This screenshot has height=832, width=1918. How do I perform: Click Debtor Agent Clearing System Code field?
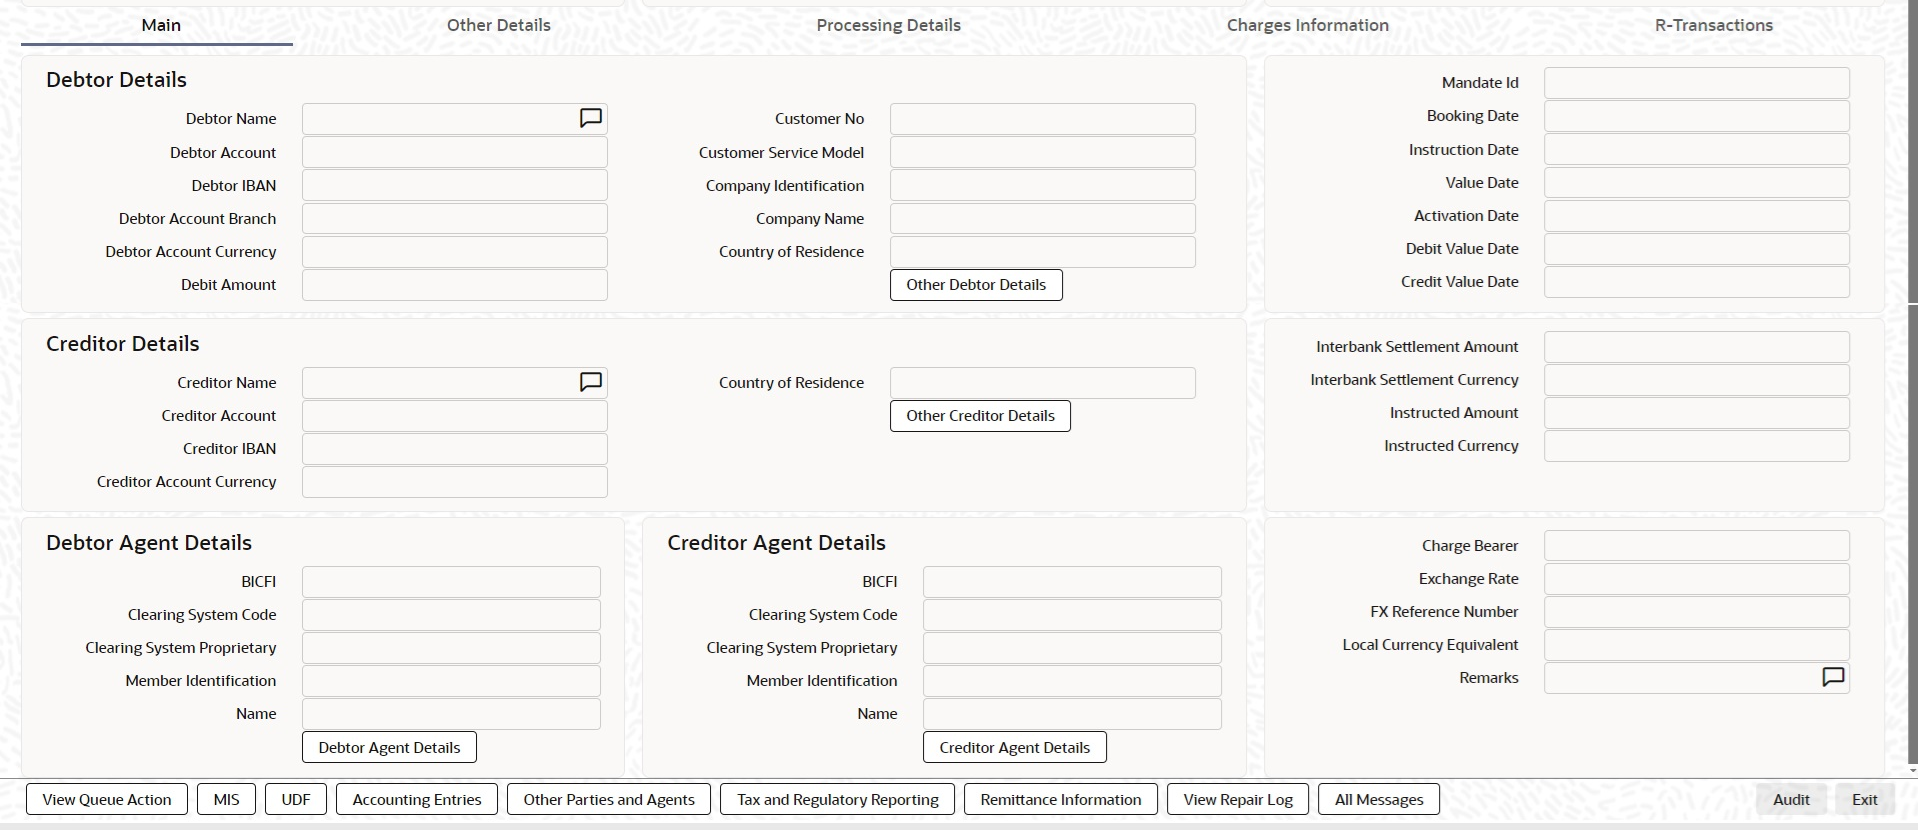click(451, 615)
